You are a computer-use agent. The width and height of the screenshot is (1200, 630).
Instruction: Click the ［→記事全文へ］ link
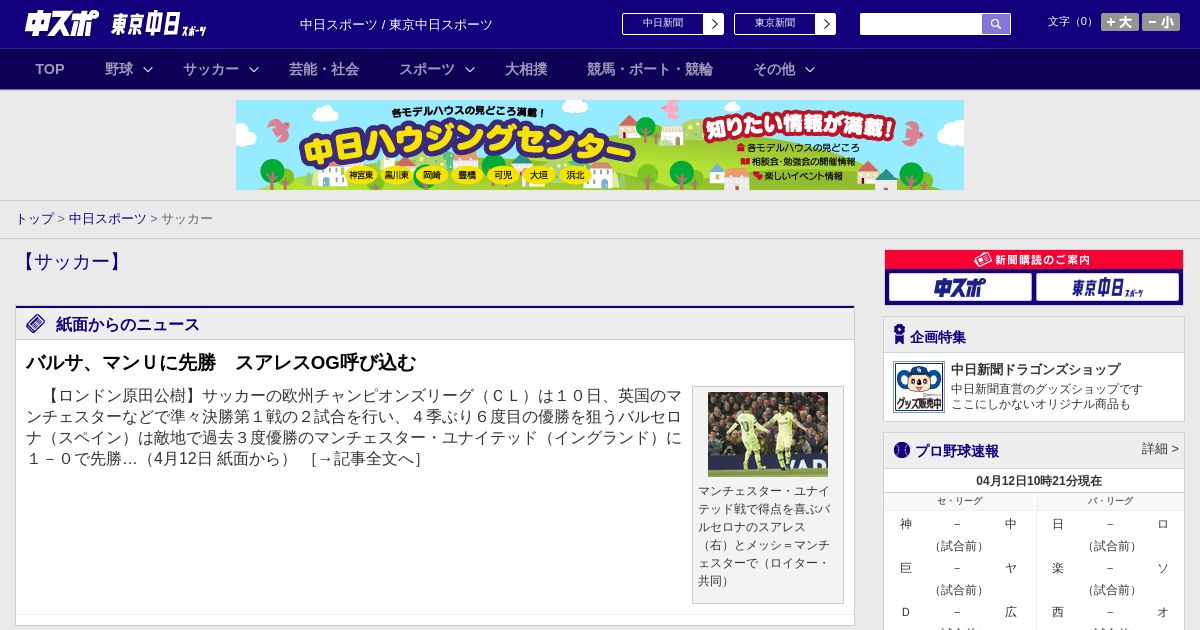366,459
